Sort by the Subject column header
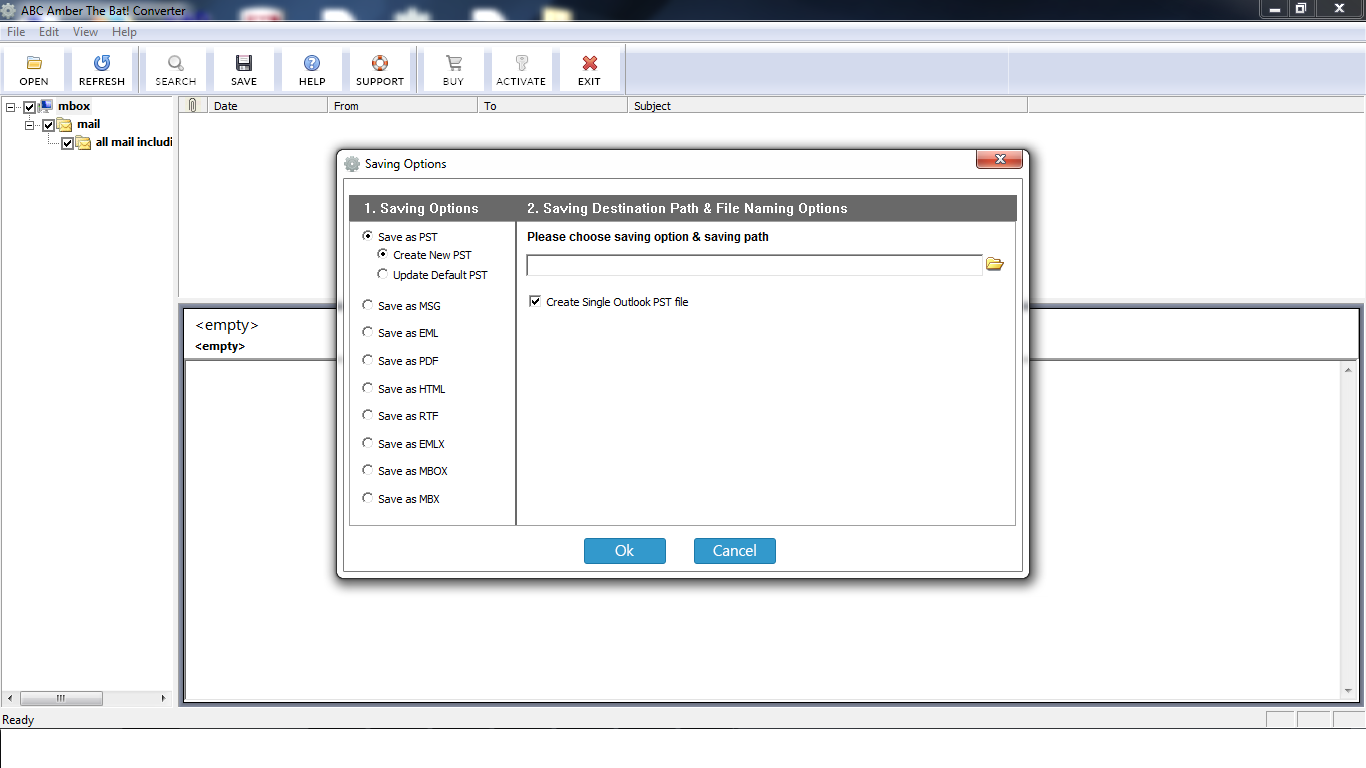This screenshot has height=768, width=1366. pyautogui.click(x=828, y=105)
